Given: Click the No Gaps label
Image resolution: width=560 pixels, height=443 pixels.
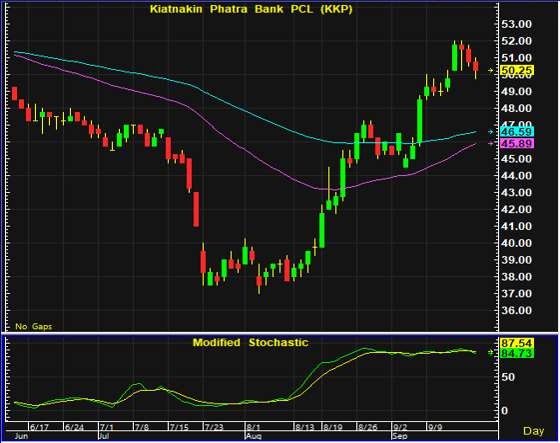Looking at the screenshot, I should tap(34, 327).
